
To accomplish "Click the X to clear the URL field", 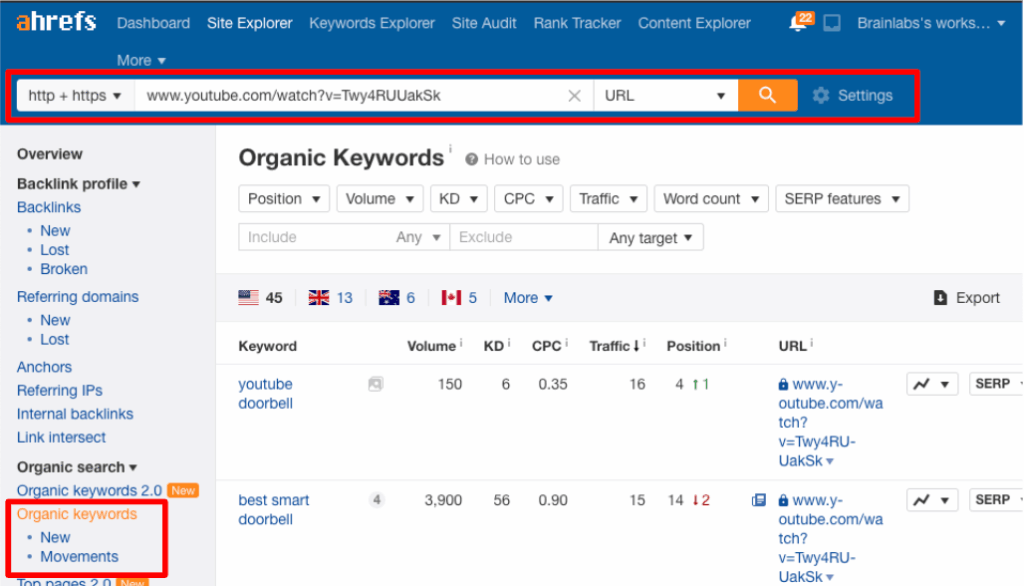I will [575, 94].
